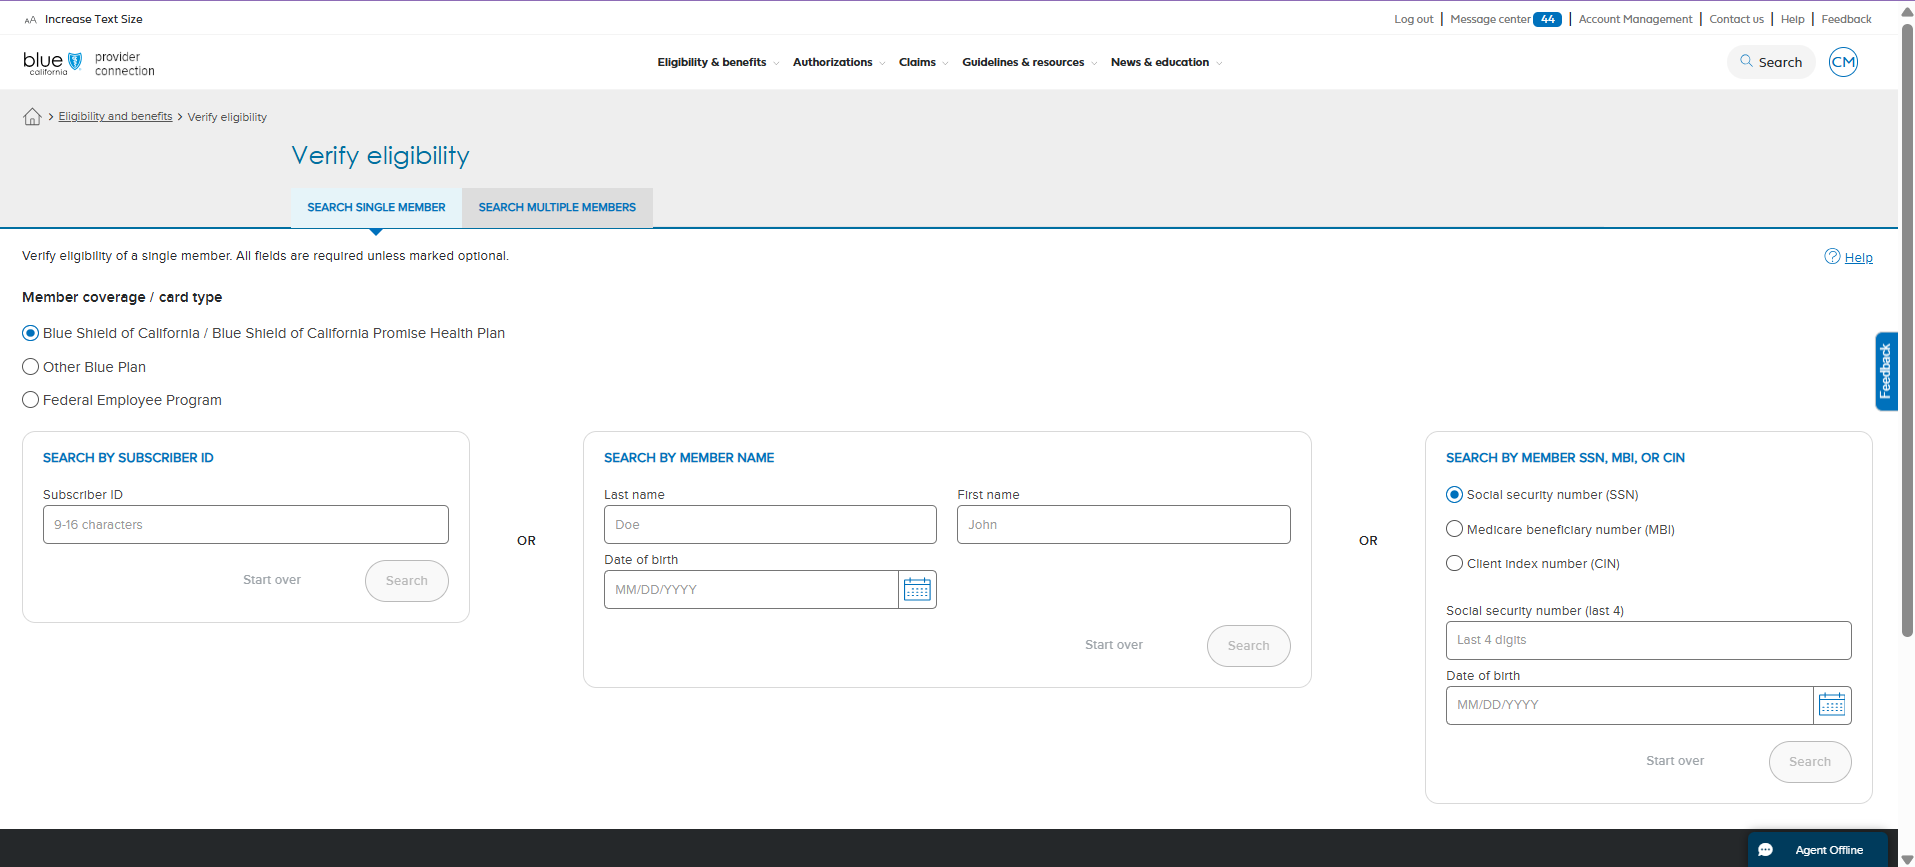Open the Message center link

pos(1490,19)
